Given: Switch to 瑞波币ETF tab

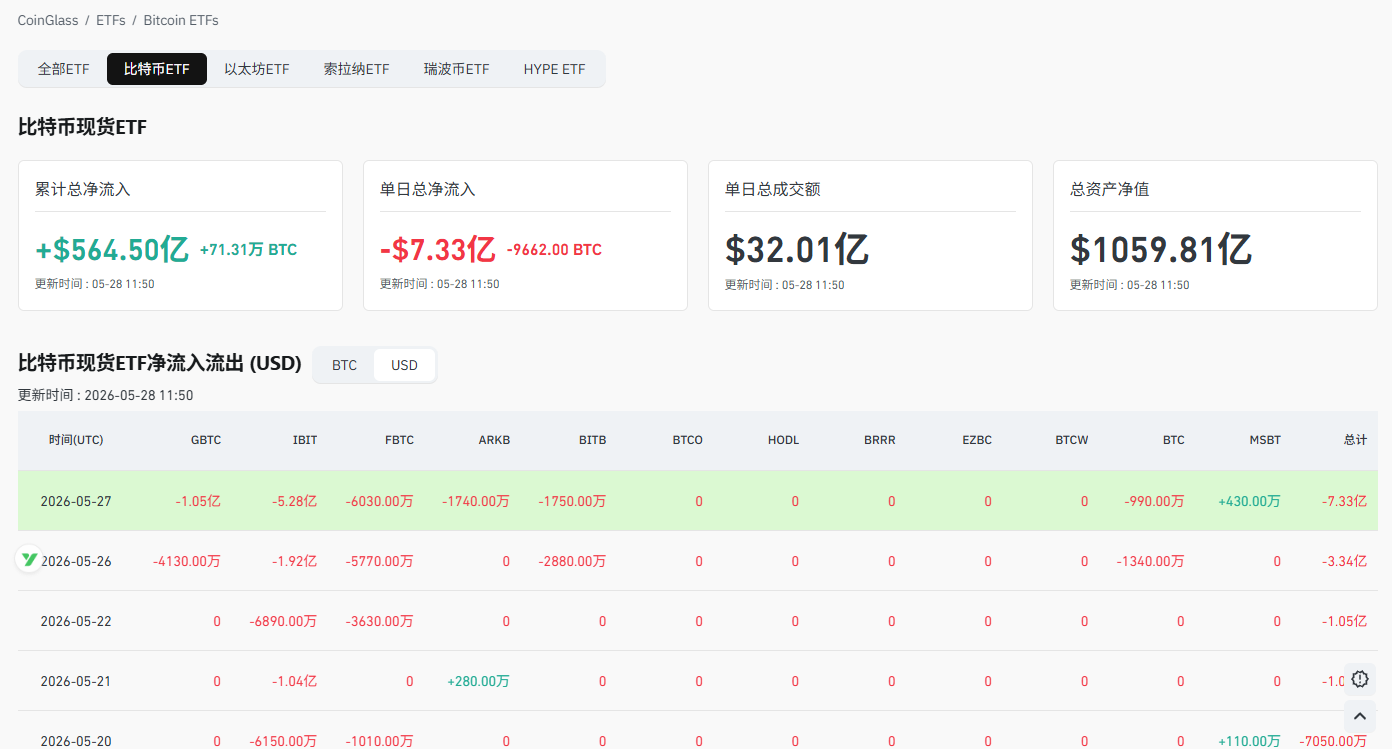Looking at the screenshot, I should 456,69.
